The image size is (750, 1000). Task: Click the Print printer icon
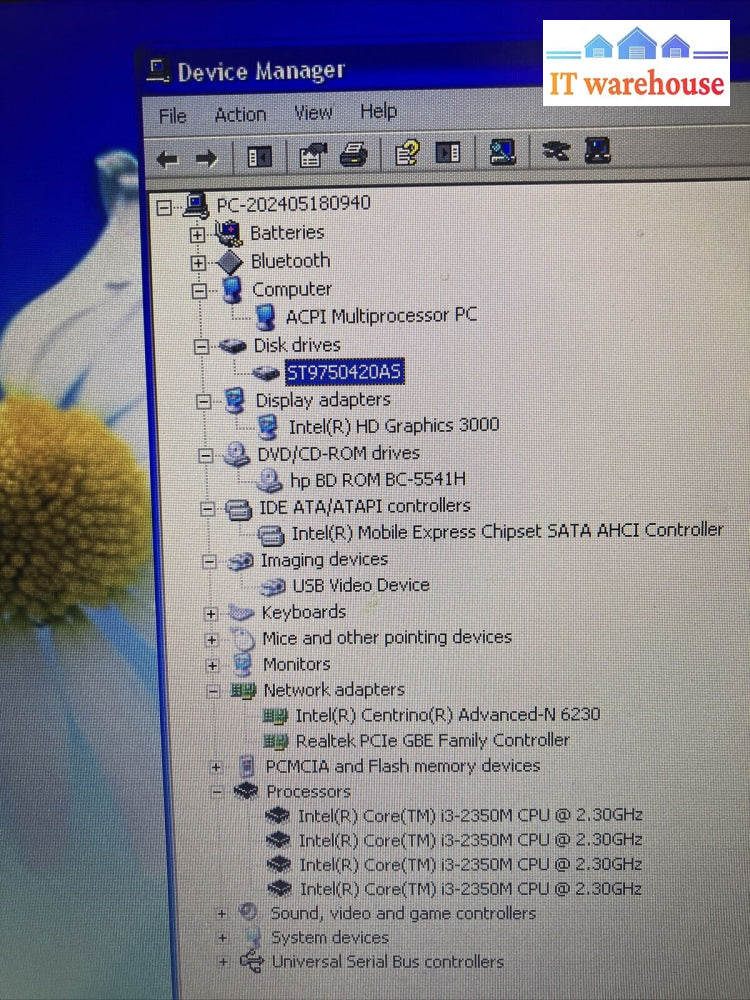pyautogui.click(x=353, y=155)
